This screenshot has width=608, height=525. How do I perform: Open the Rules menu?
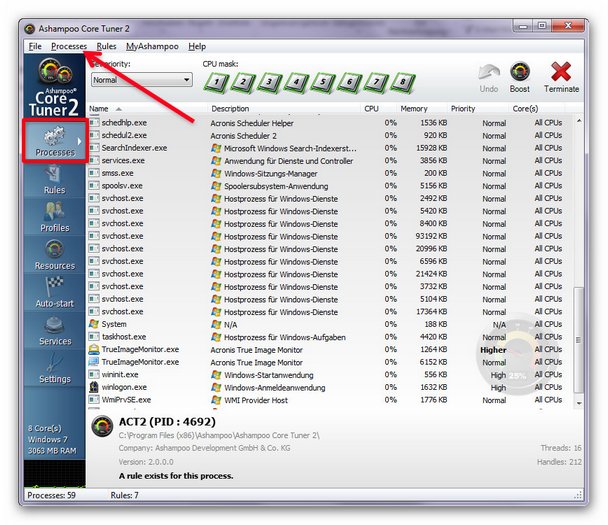click(x=106, y=47)
